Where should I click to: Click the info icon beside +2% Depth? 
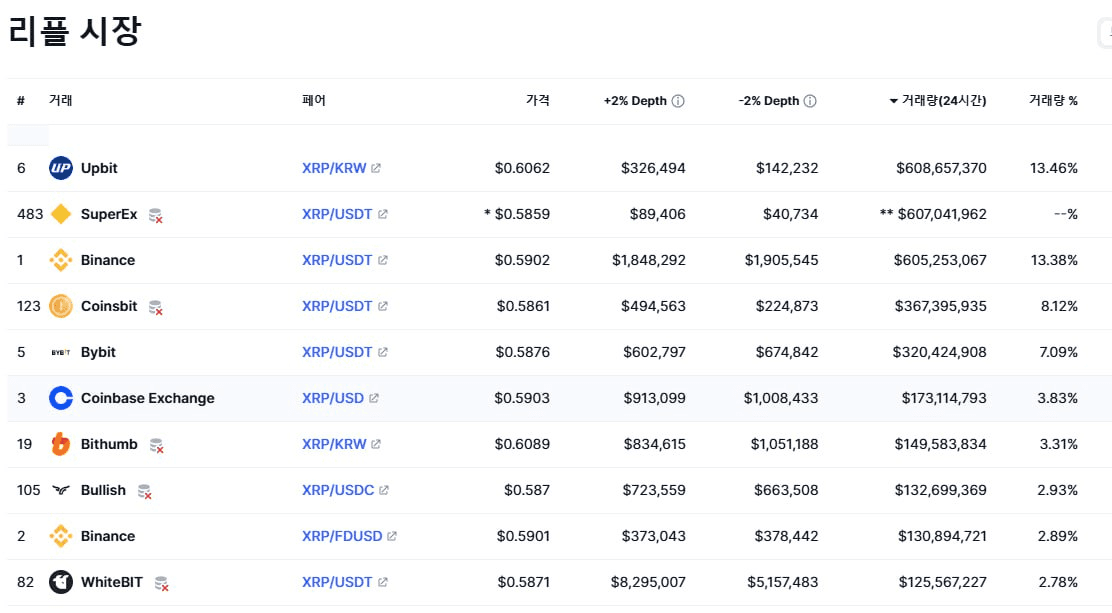click(678, 101)
